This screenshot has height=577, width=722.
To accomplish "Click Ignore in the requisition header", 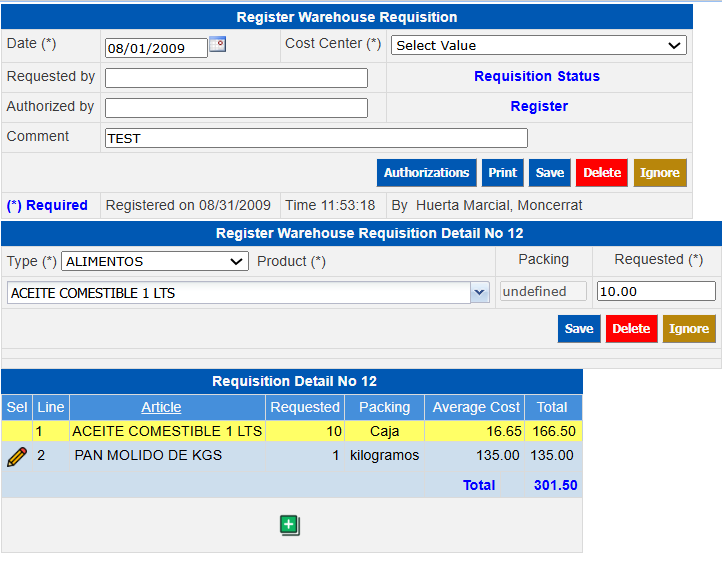I will 659,173.
